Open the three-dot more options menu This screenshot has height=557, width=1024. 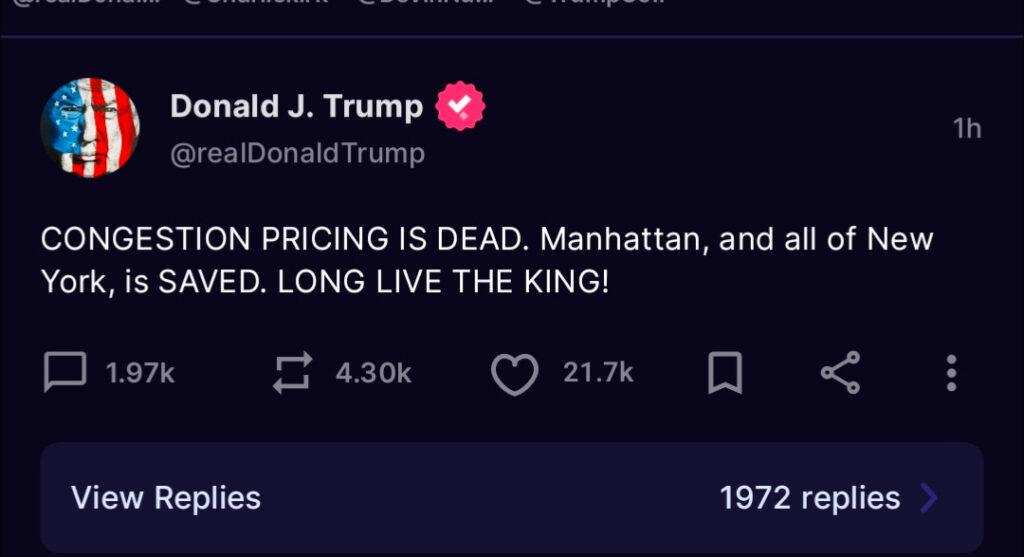(951, 373)
